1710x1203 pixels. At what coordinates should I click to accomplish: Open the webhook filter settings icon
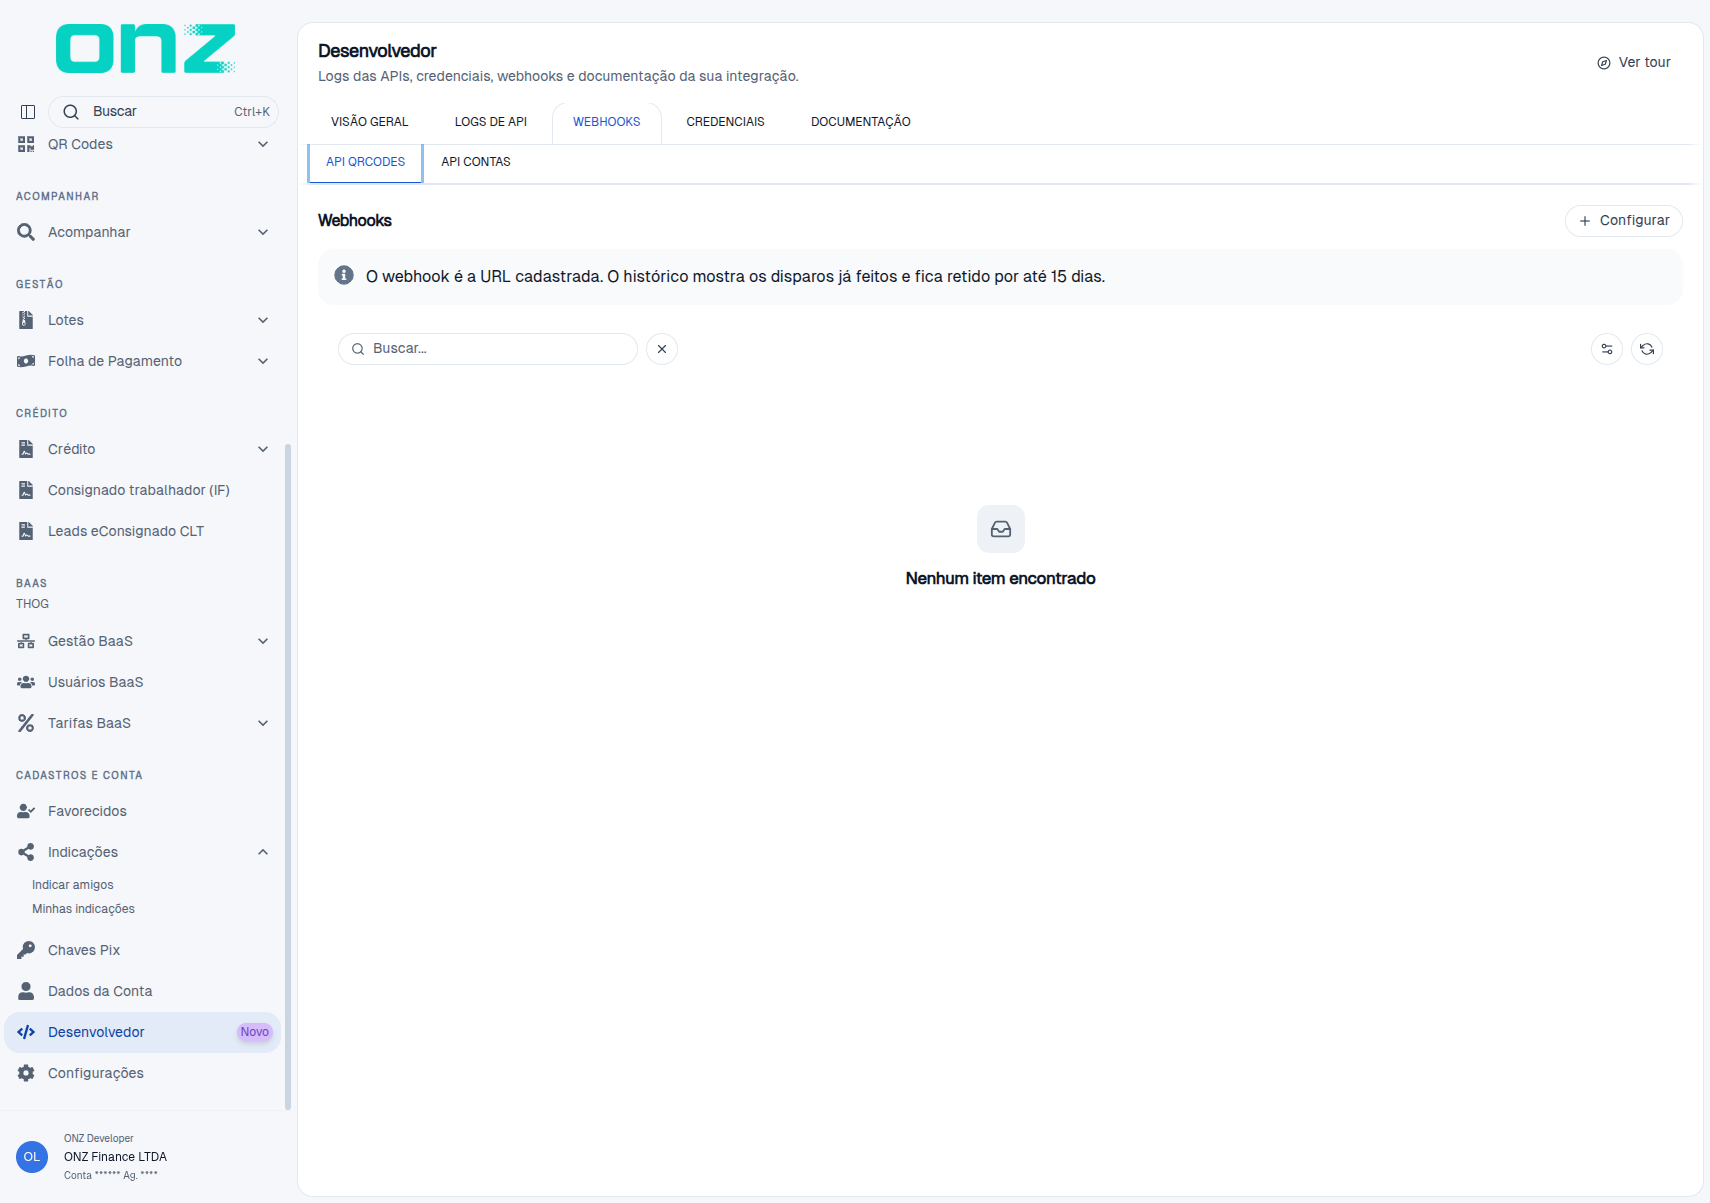tap(1607, 349)
